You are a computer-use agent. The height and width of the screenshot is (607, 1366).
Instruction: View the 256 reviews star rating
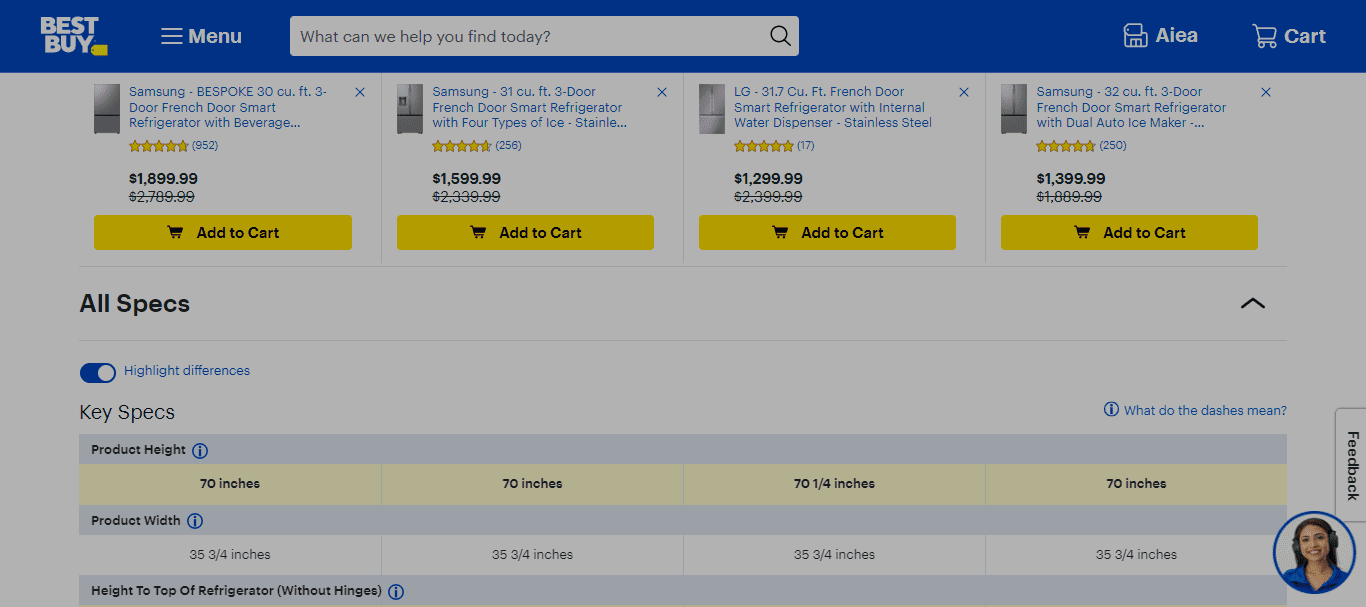(x=476, y=146)
